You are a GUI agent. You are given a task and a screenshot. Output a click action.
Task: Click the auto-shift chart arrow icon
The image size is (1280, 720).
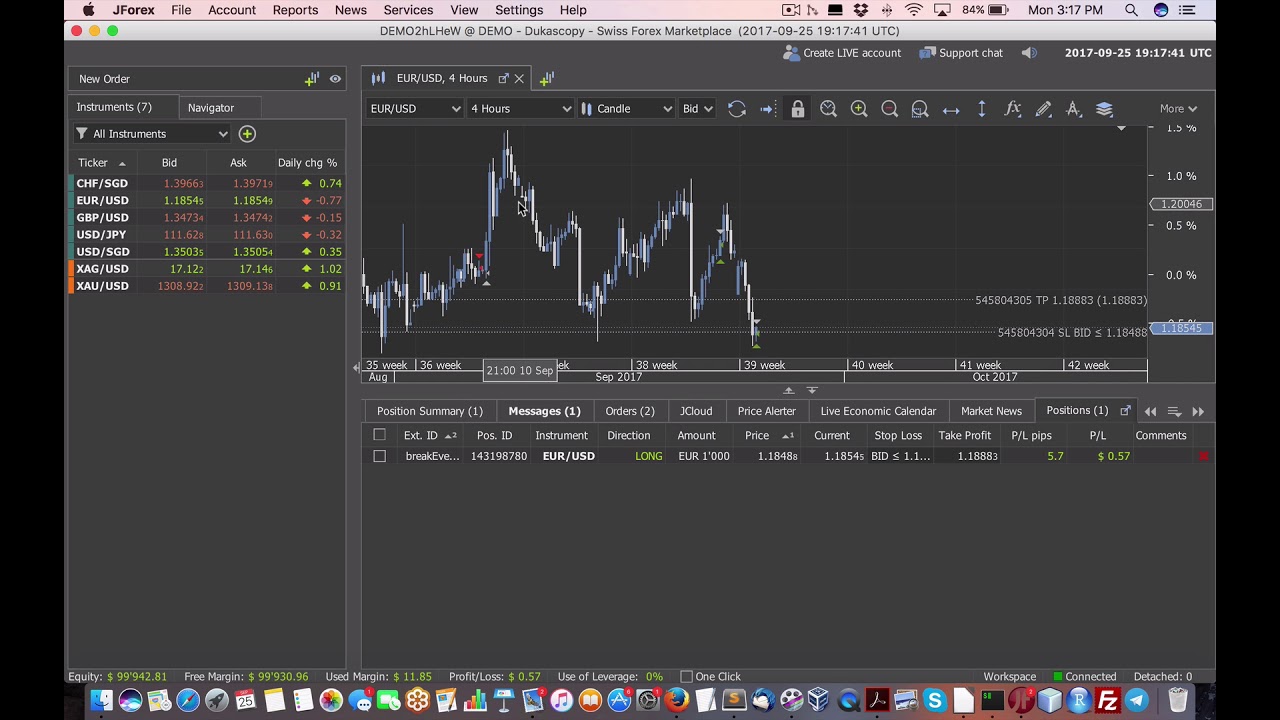(767, 109)
